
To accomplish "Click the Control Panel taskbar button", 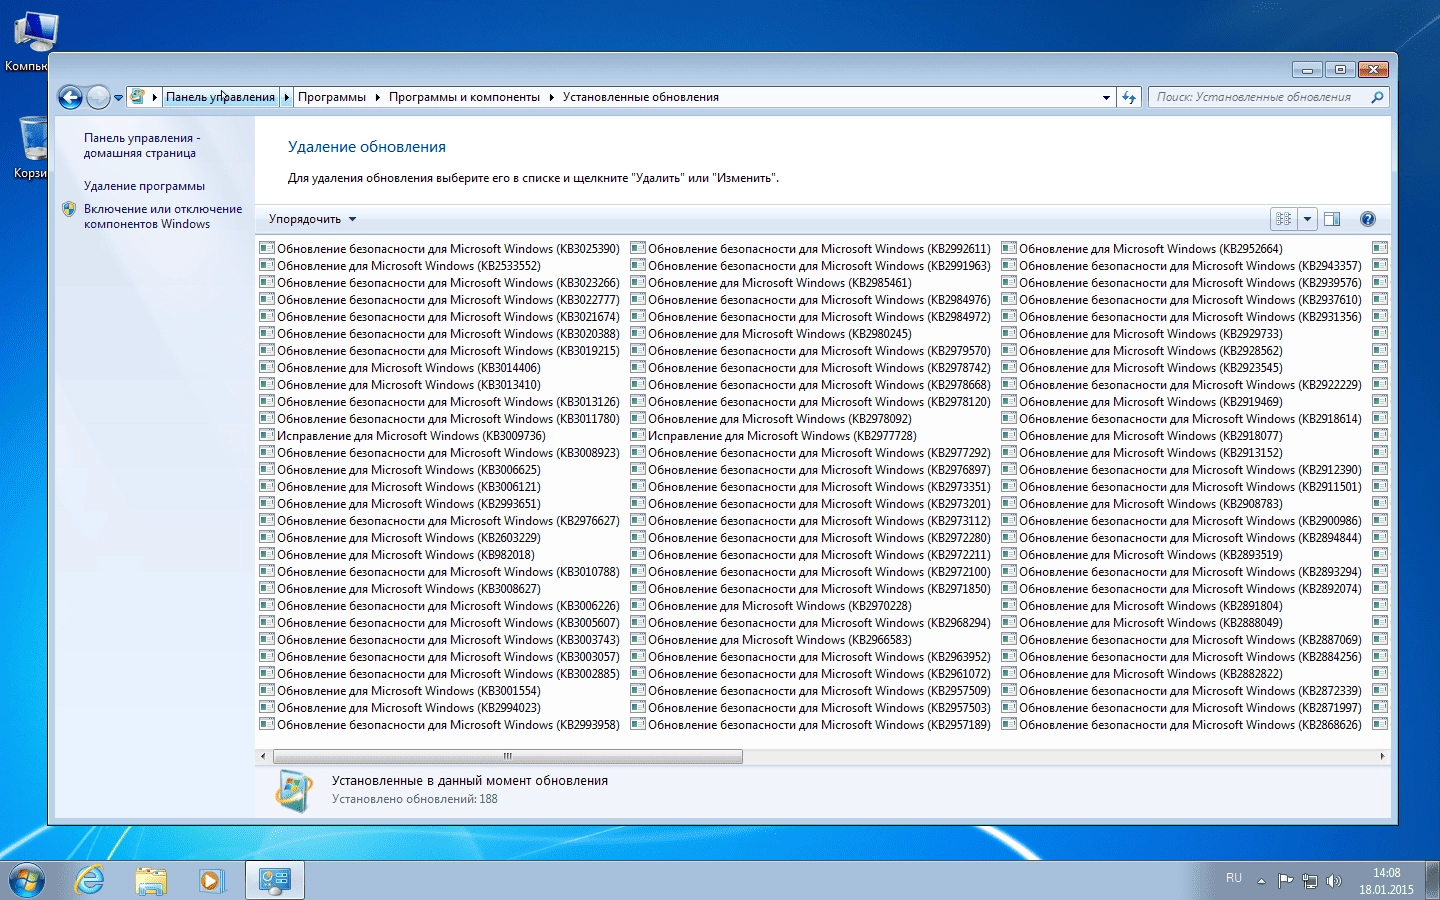I will click(275, 881).
